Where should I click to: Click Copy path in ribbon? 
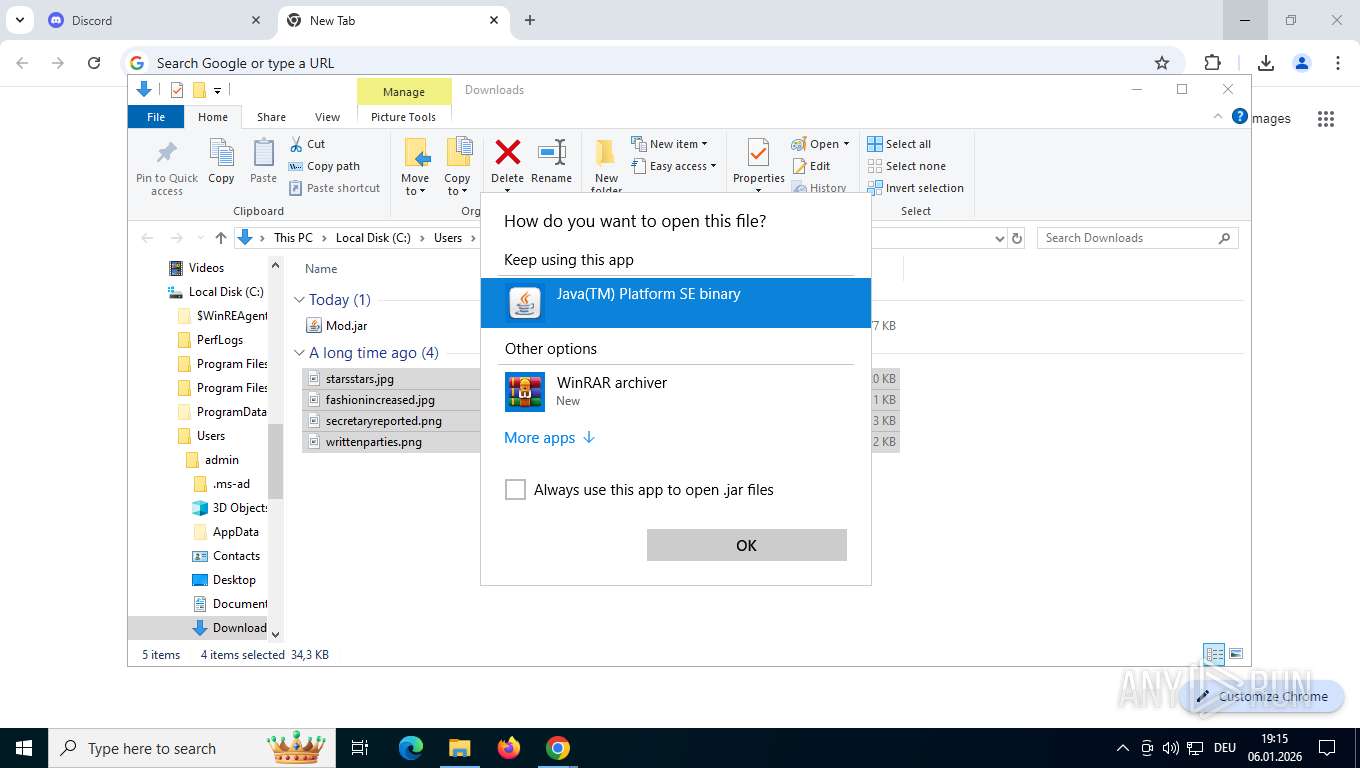(x=324, y=166)
